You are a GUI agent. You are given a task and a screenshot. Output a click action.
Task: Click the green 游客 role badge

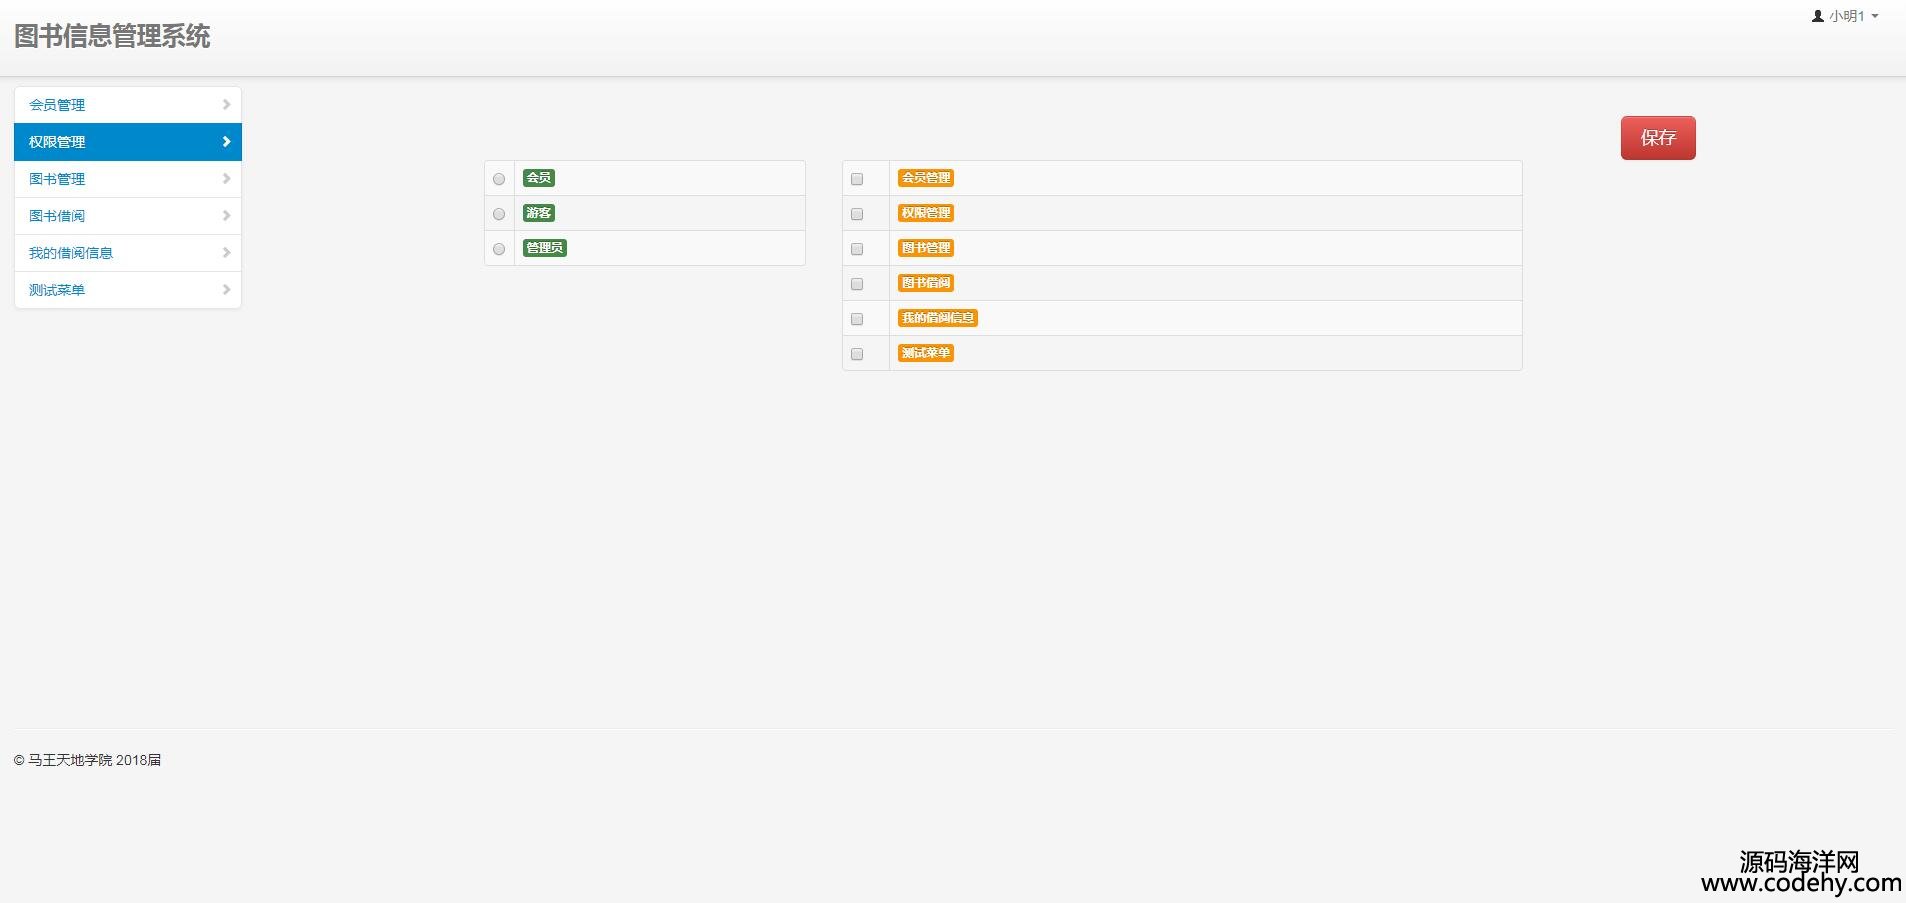coord(538,213)
